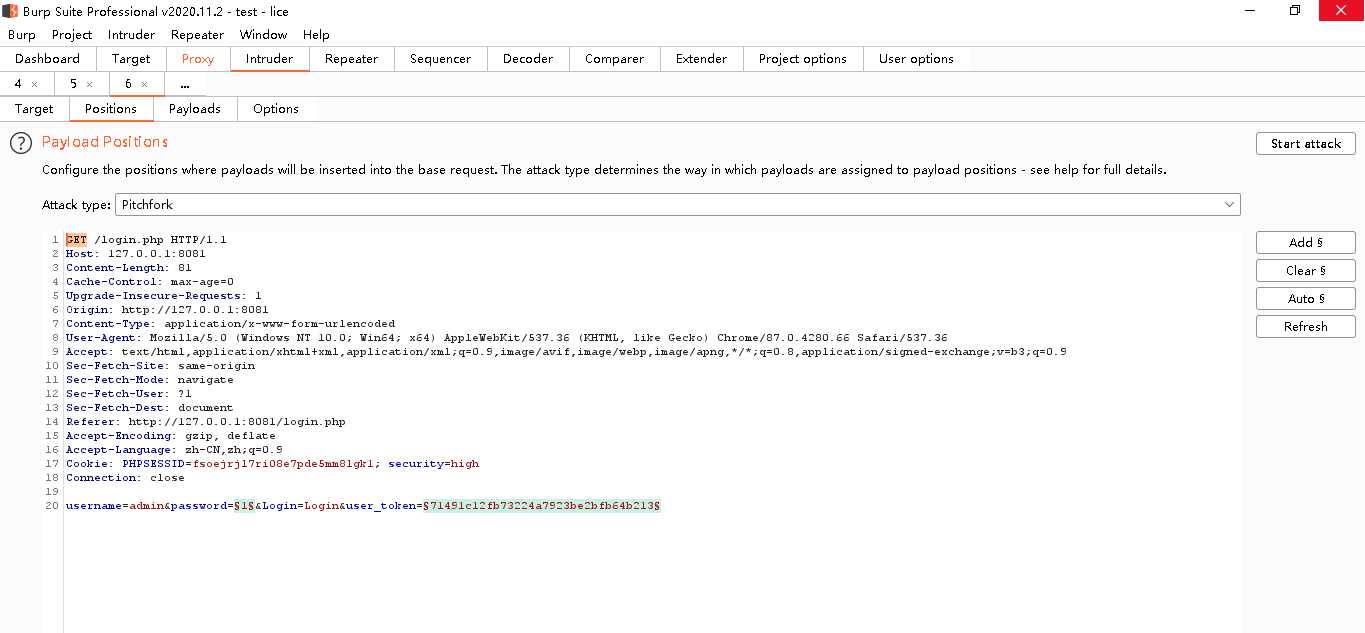Click the GET /login.php HTTP/1.1 request line
1365x633 pixels.
pyautogui.click(x=146, y=240)
